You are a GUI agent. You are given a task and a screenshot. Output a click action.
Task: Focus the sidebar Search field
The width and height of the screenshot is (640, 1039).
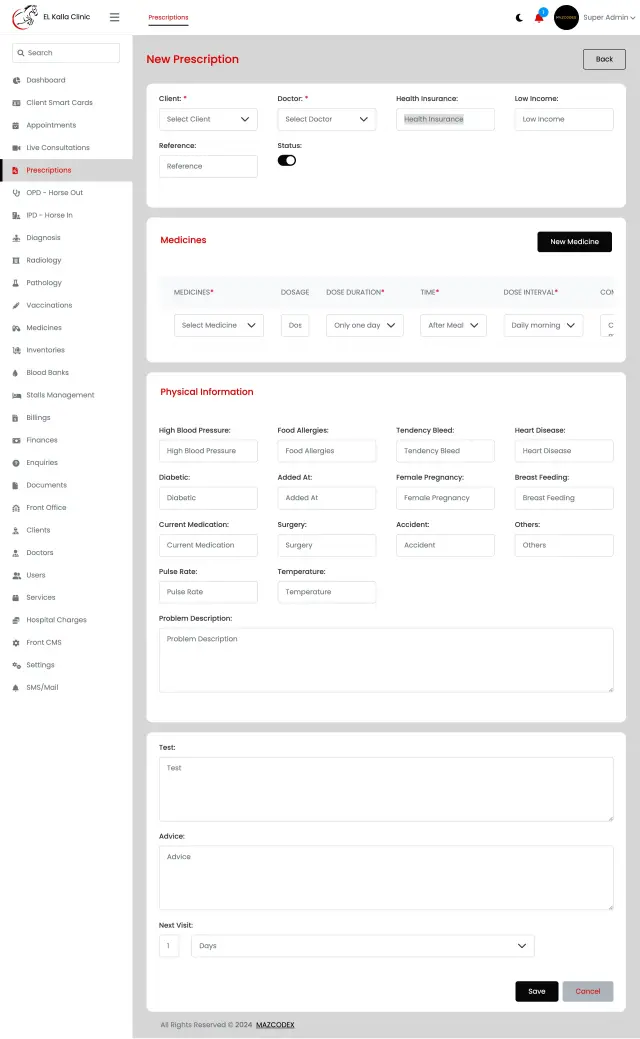(66, 53)
